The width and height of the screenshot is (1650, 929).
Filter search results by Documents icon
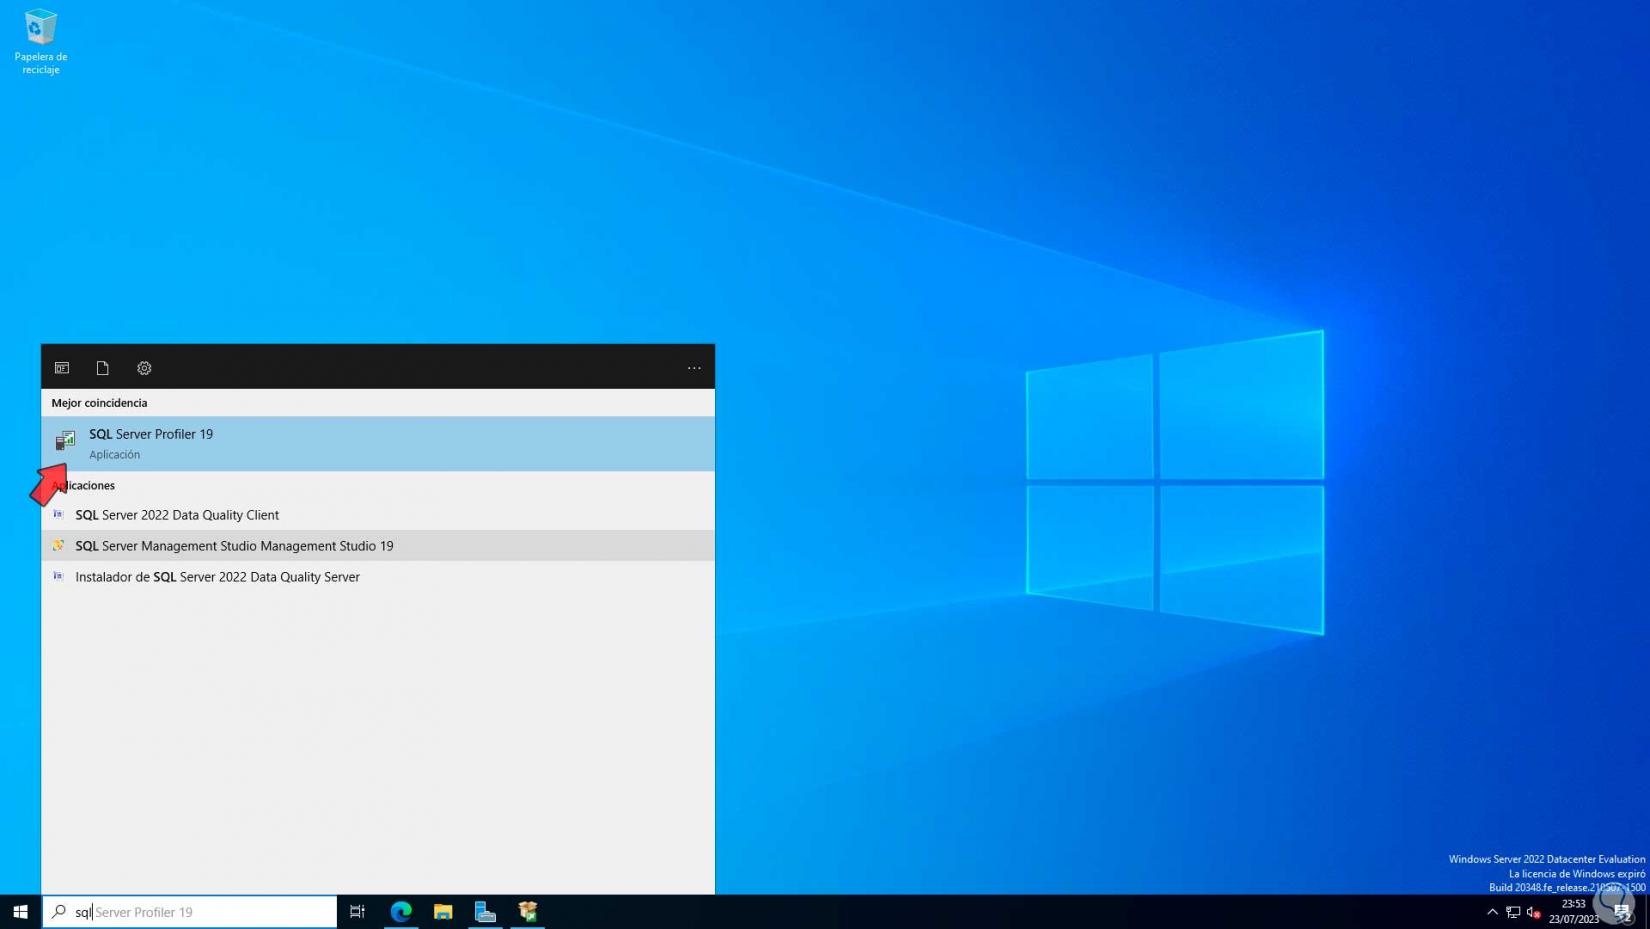click(x=102, y=368)
